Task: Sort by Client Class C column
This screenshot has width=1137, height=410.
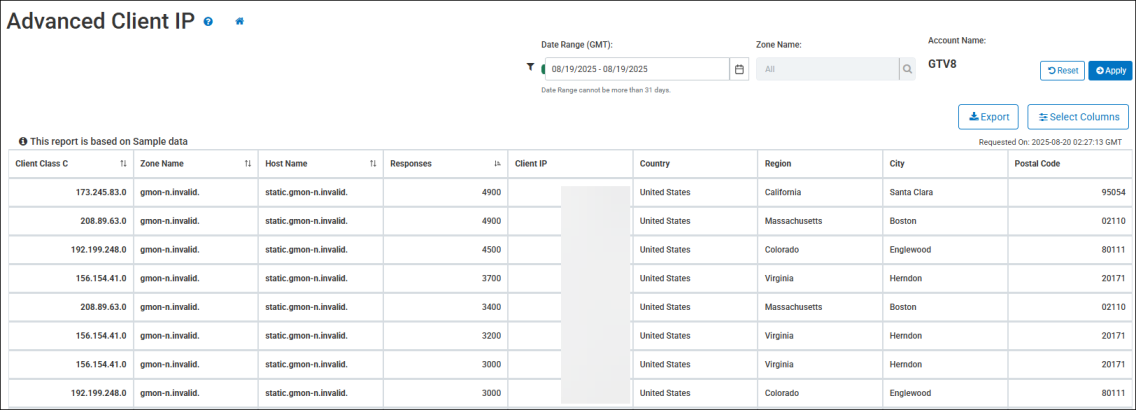Action: click(123, 163)
